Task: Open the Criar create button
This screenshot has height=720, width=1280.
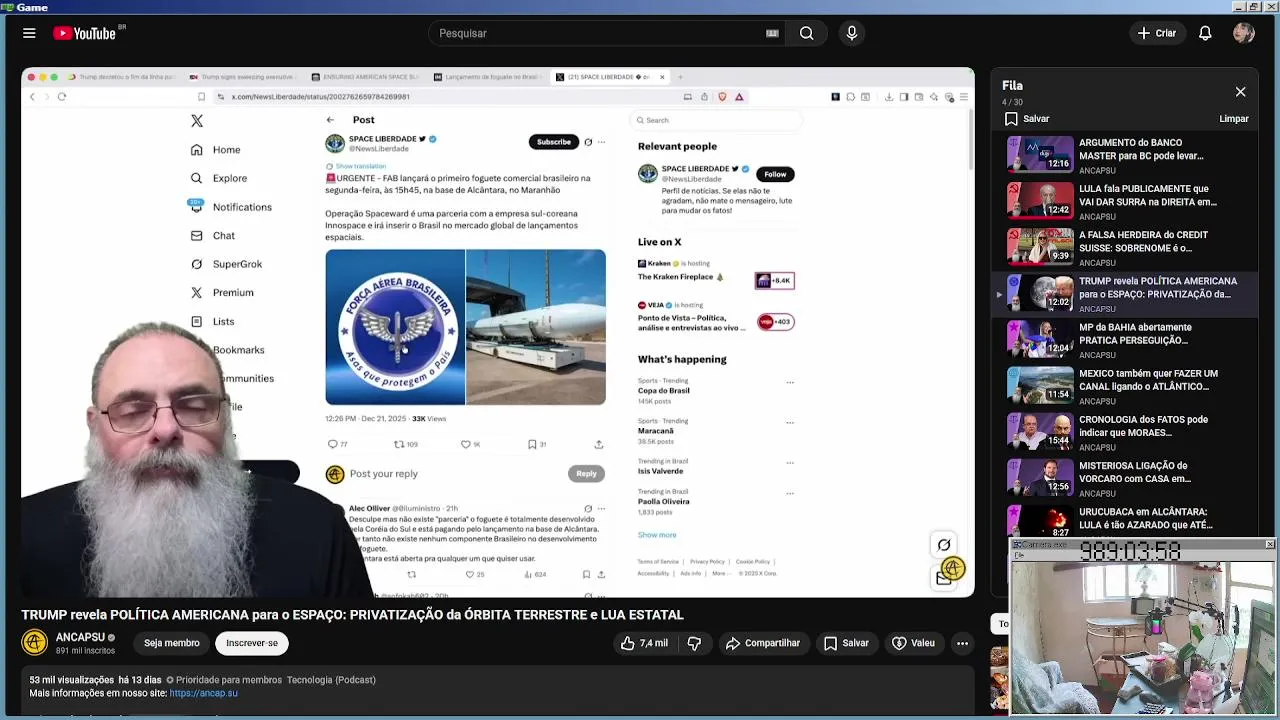Action: (x=1156, y=33)
